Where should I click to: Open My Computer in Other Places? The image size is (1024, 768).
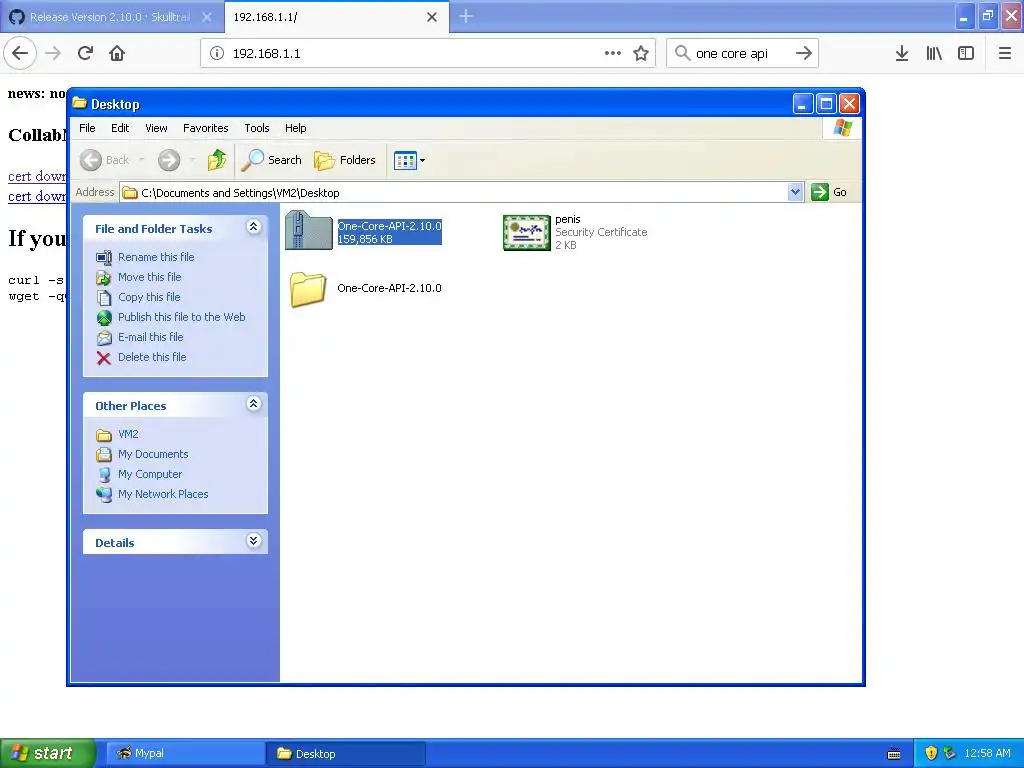[150, 474]
